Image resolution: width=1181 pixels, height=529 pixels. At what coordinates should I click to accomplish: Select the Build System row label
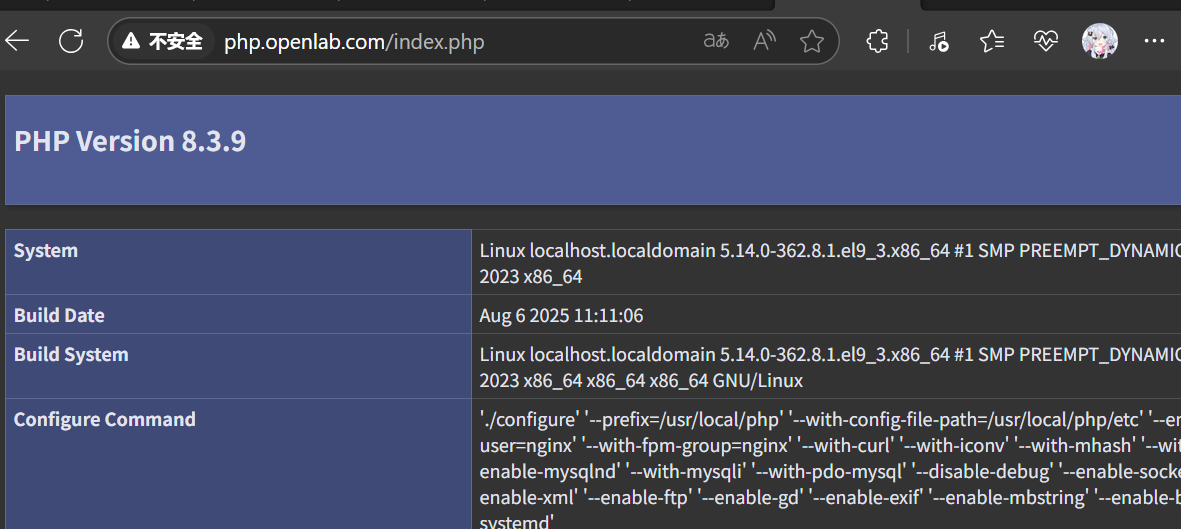[72, 354]
